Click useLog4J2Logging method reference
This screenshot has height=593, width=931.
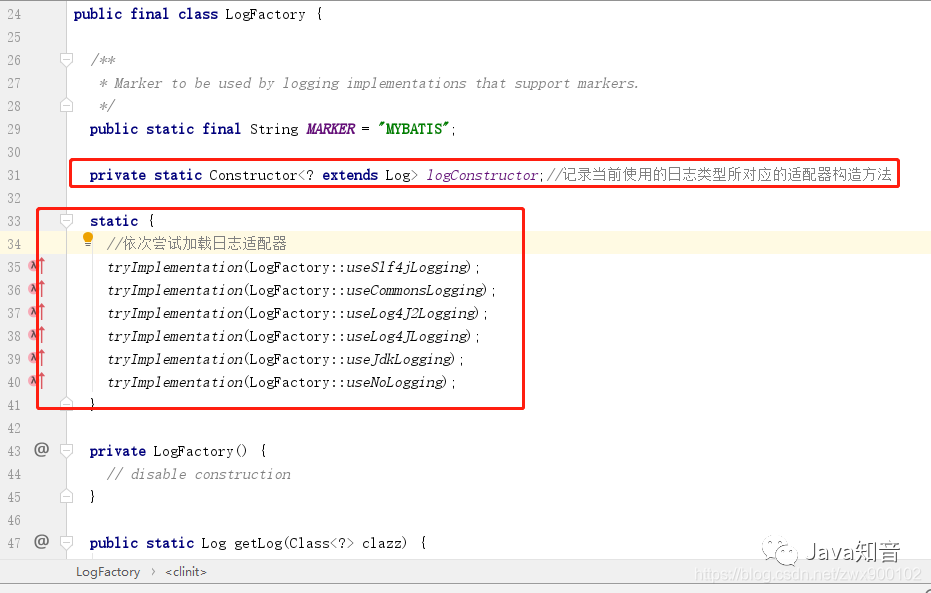pos(412,313)
